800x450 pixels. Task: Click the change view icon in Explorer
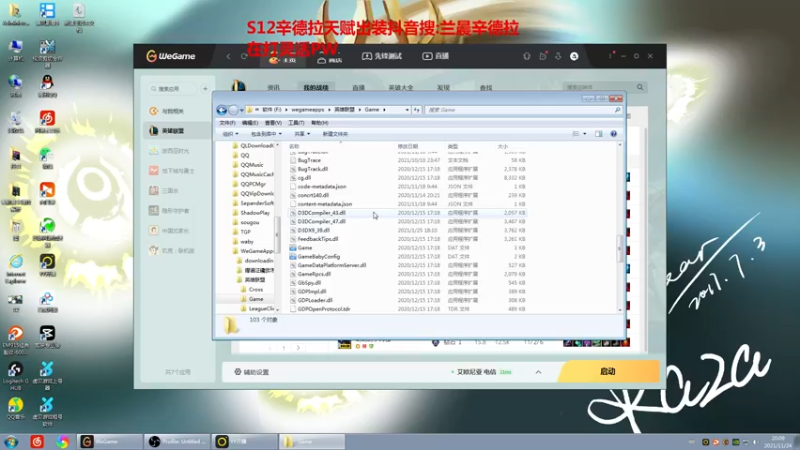click(x=576, y=134)
